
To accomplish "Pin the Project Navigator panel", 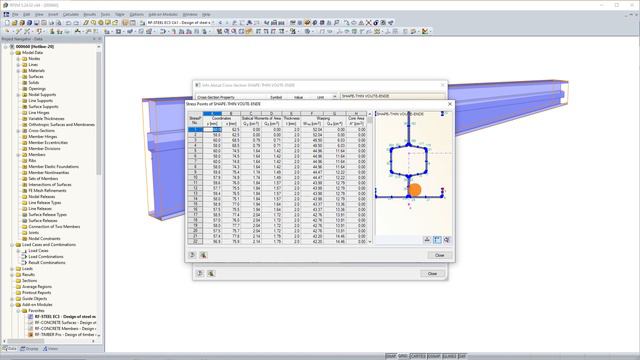I will [94, 39].
